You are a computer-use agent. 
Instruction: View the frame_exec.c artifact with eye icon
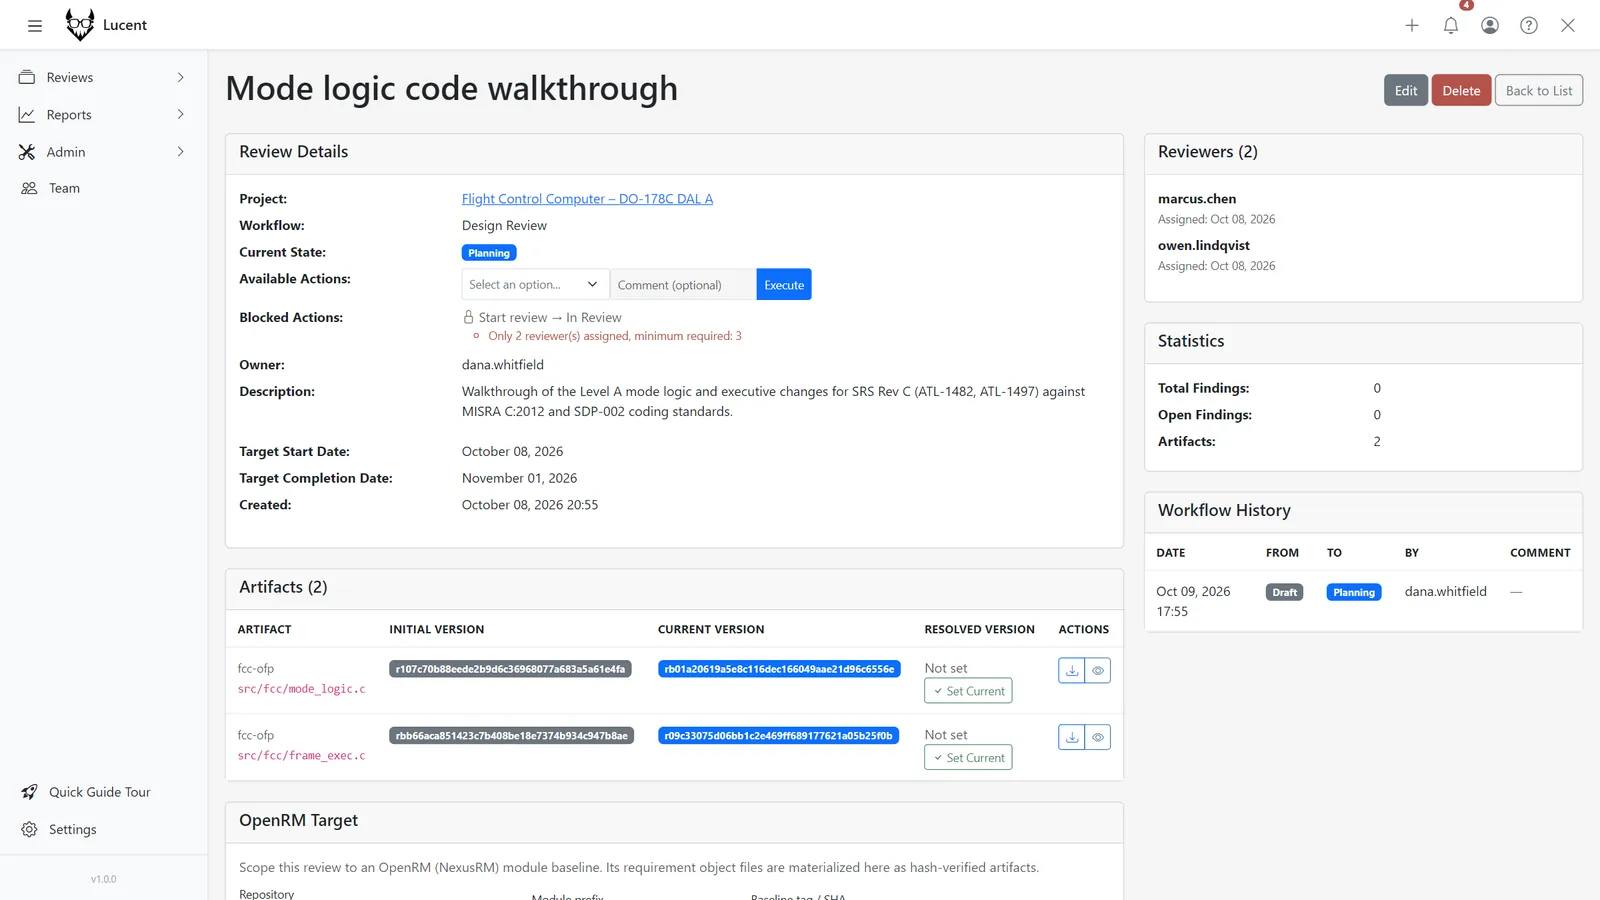coord(1098,738)
